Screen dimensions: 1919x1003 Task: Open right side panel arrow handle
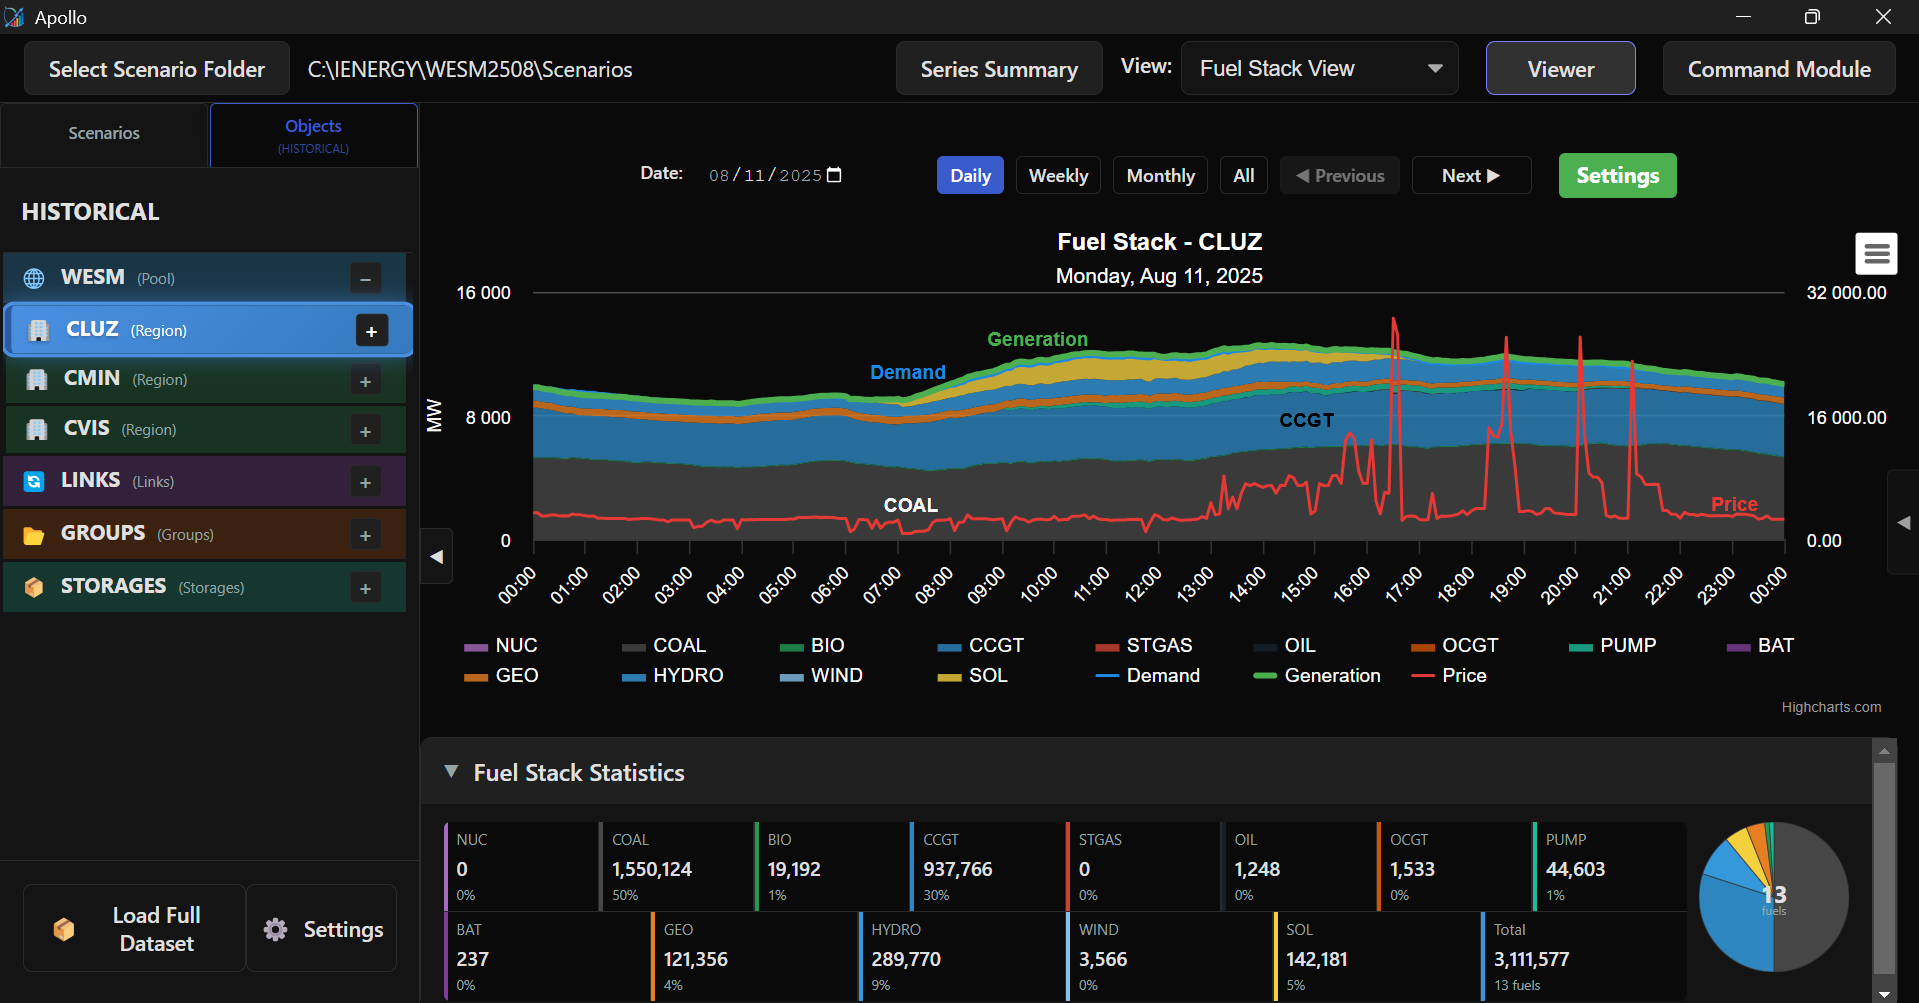1903,522
